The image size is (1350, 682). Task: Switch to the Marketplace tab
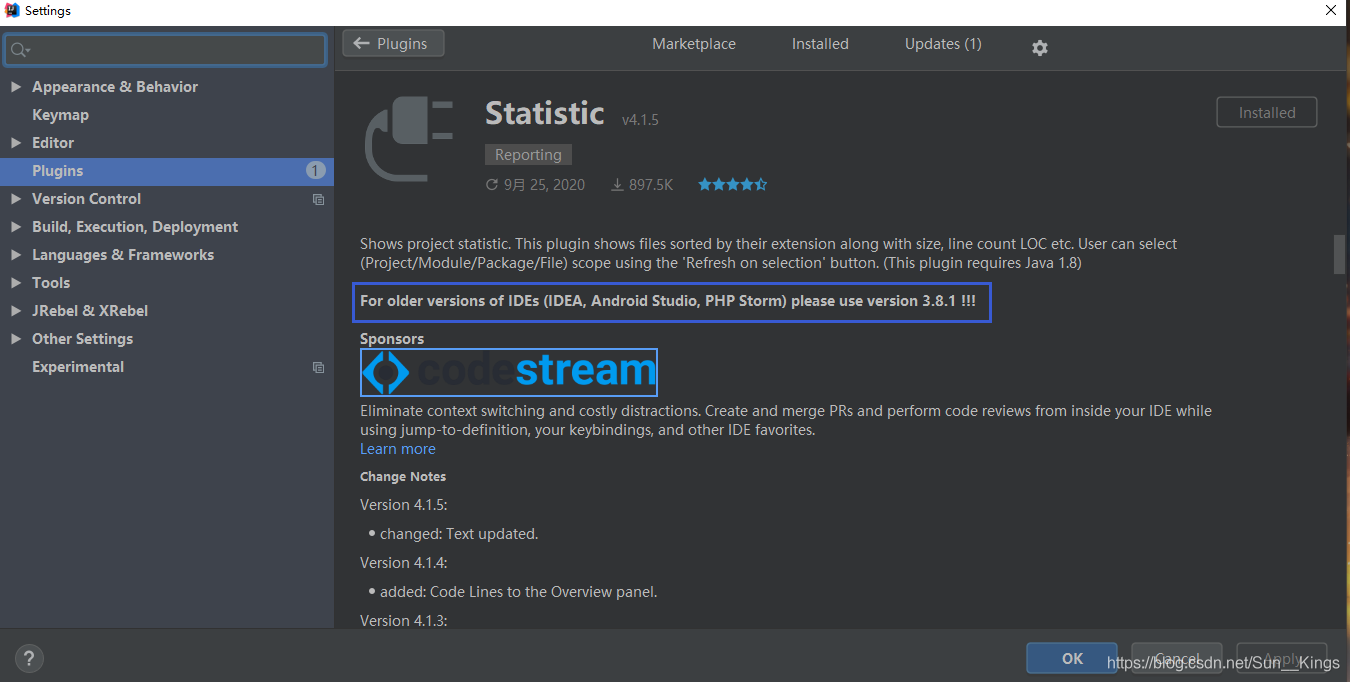(x=693, y=44)
